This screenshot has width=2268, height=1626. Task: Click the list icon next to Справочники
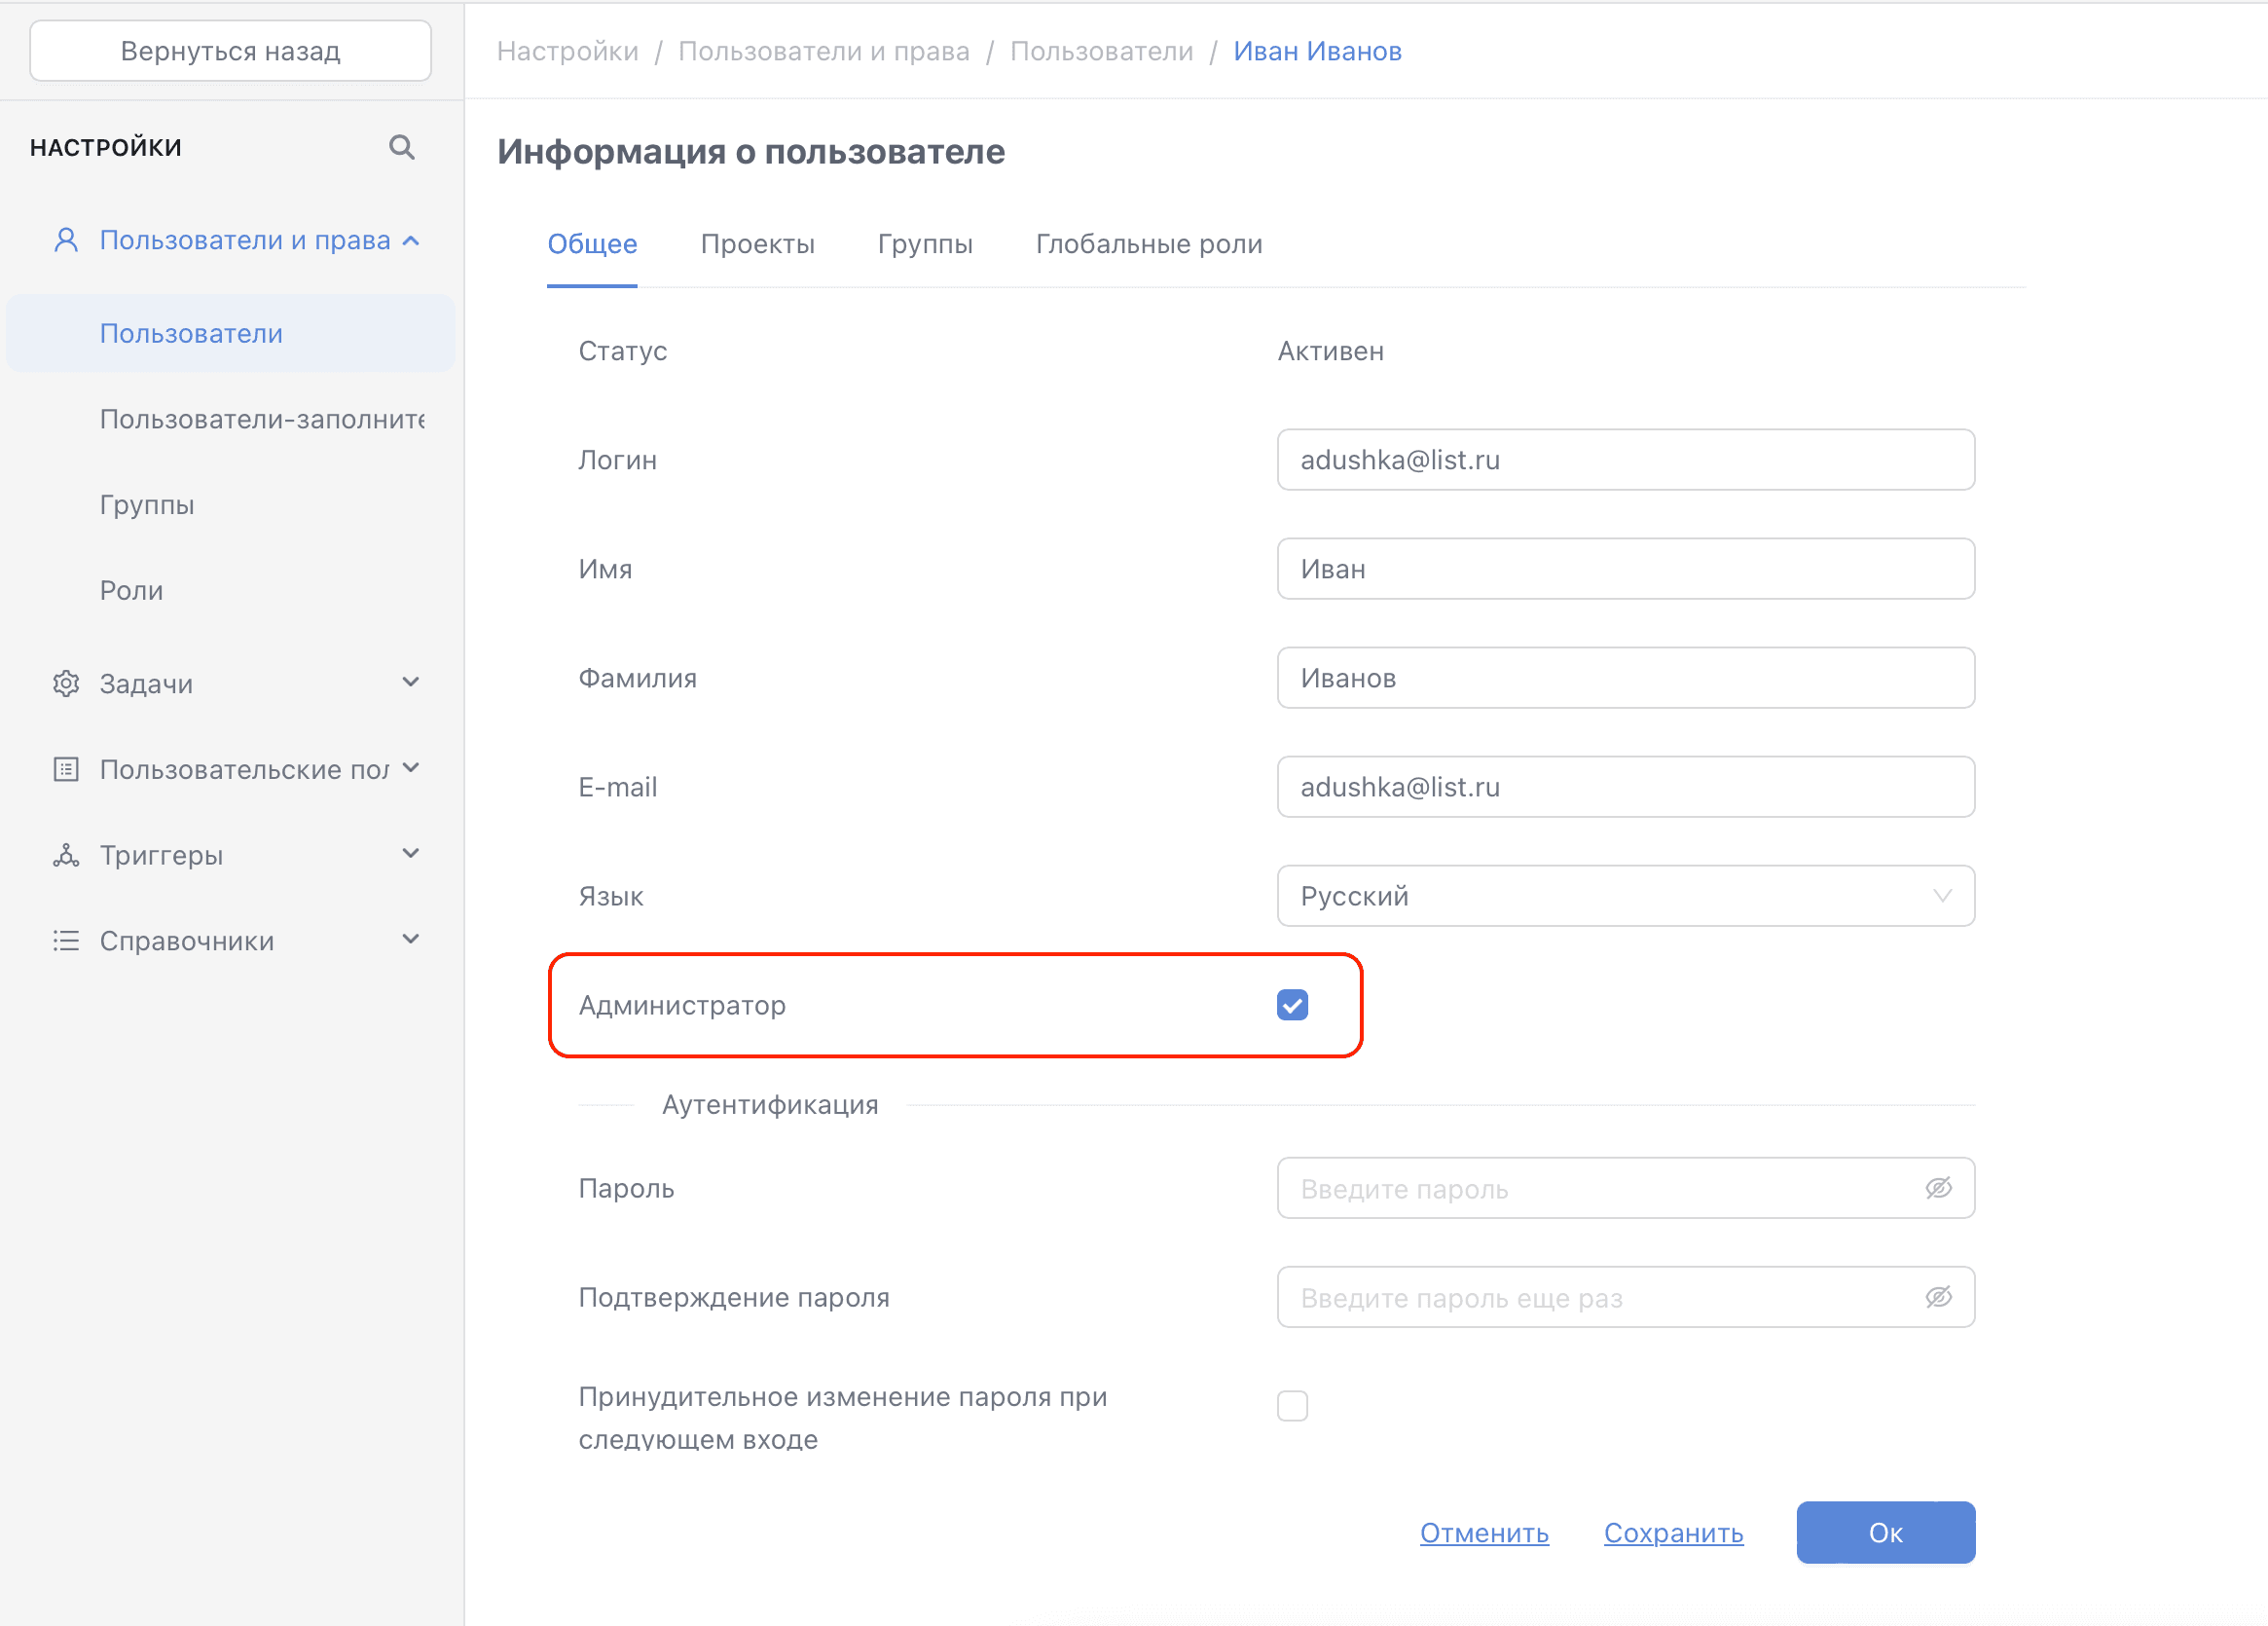66,941
